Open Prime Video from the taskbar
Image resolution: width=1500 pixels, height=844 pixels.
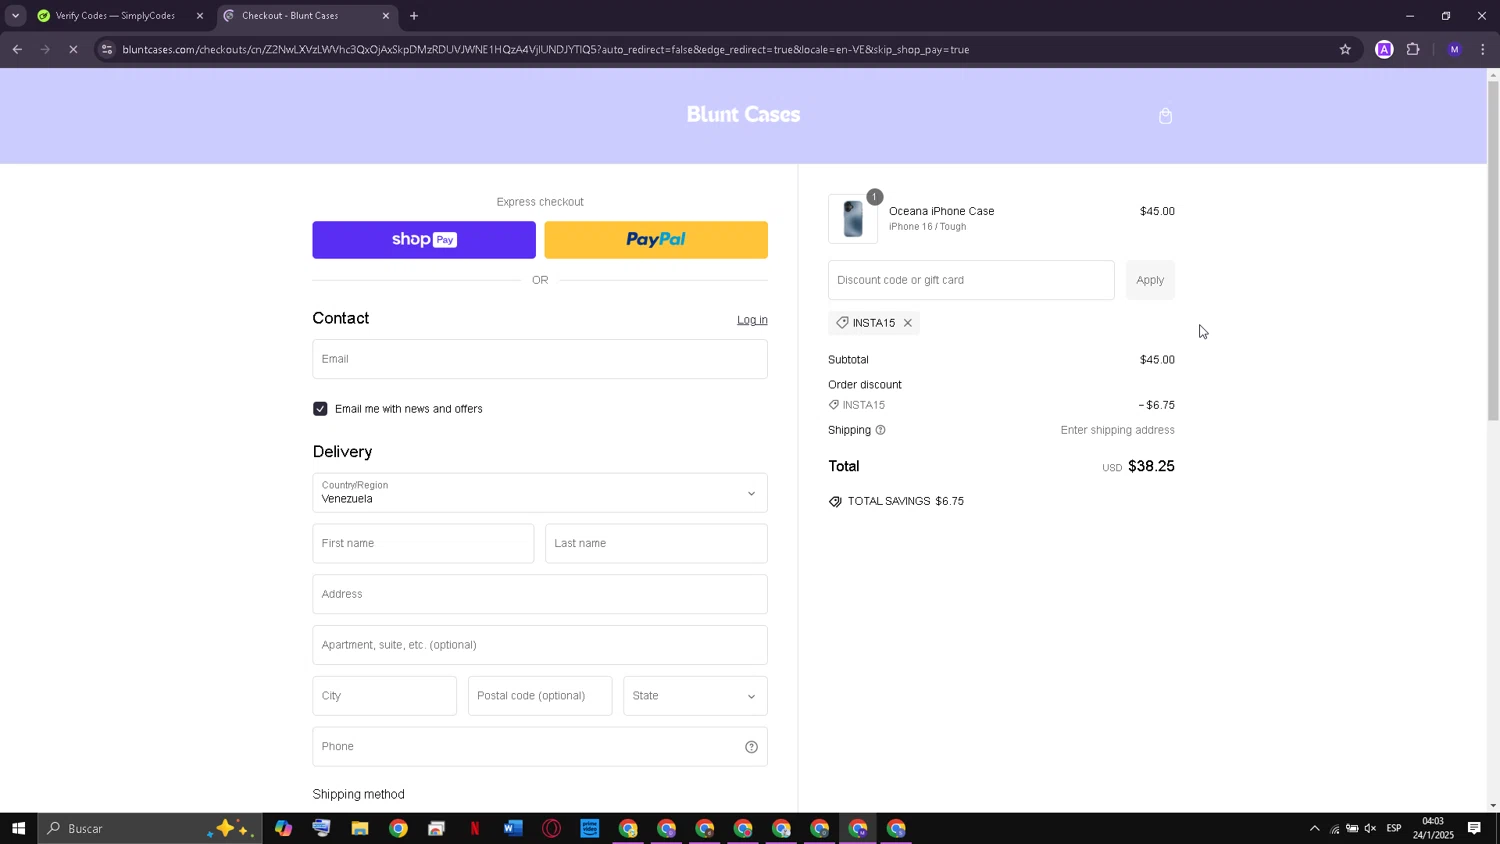coord(589,828)
